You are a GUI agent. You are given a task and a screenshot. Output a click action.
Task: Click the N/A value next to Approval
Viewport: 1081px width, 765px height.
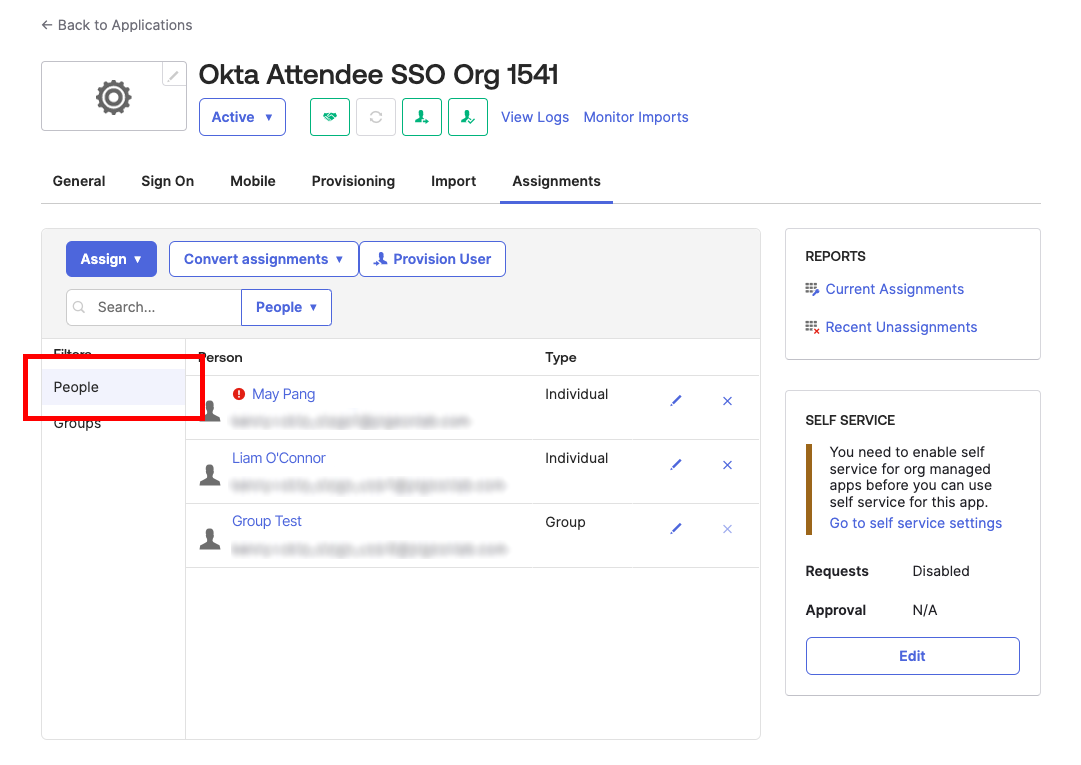[925, 611]
